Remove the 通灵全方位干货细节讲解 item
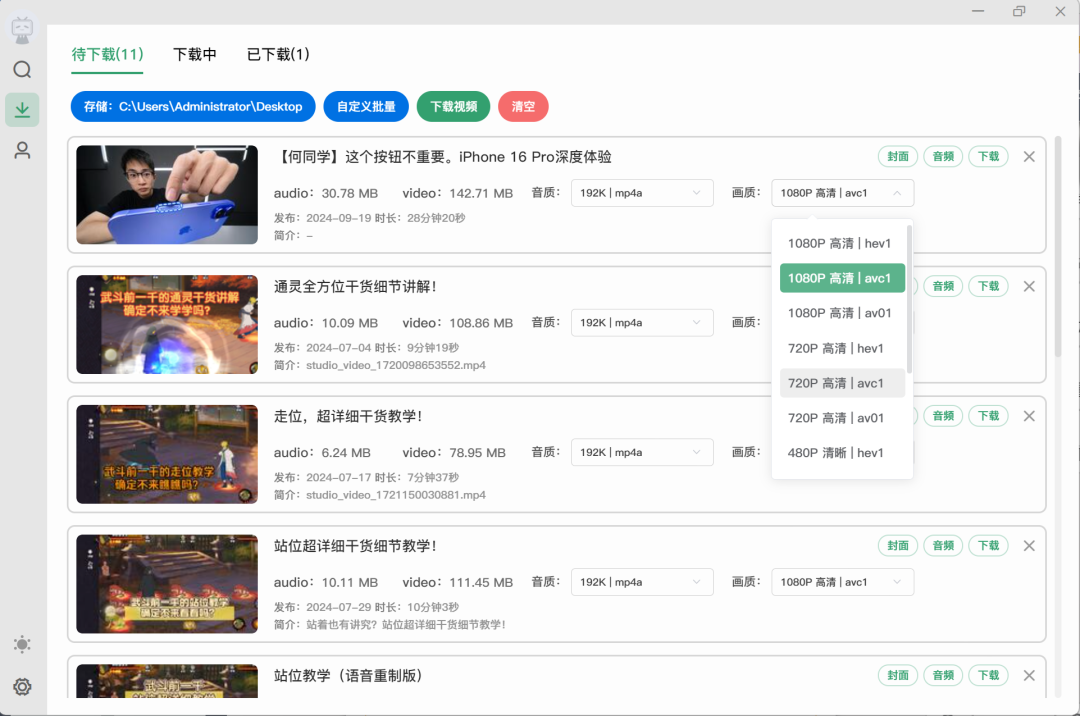 [1029, 286]
